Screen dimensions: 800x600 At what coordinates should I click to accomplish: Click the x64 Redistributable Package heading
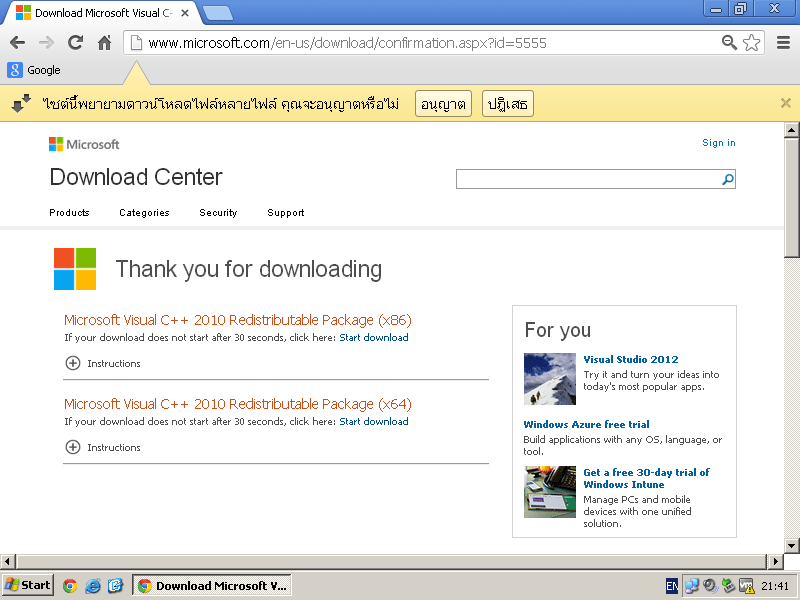pyautogui.click(x=238, y=404)
